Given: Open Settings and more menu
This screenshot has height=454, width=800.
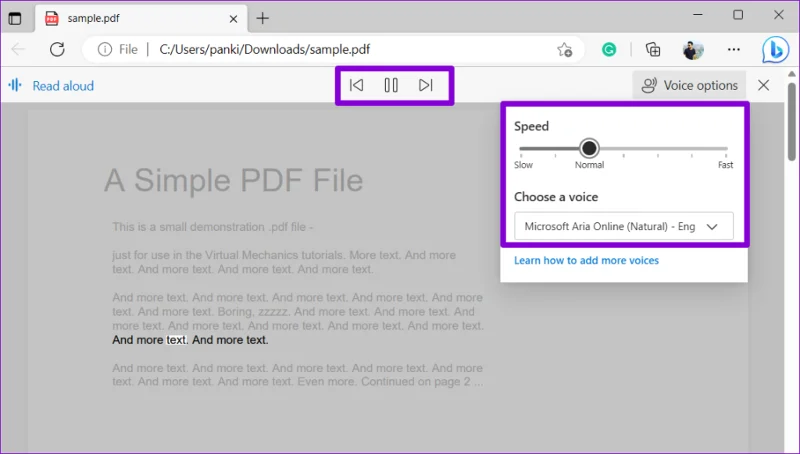Looking at the screenshot, I should pyautogui.click(x=734, y=49).
